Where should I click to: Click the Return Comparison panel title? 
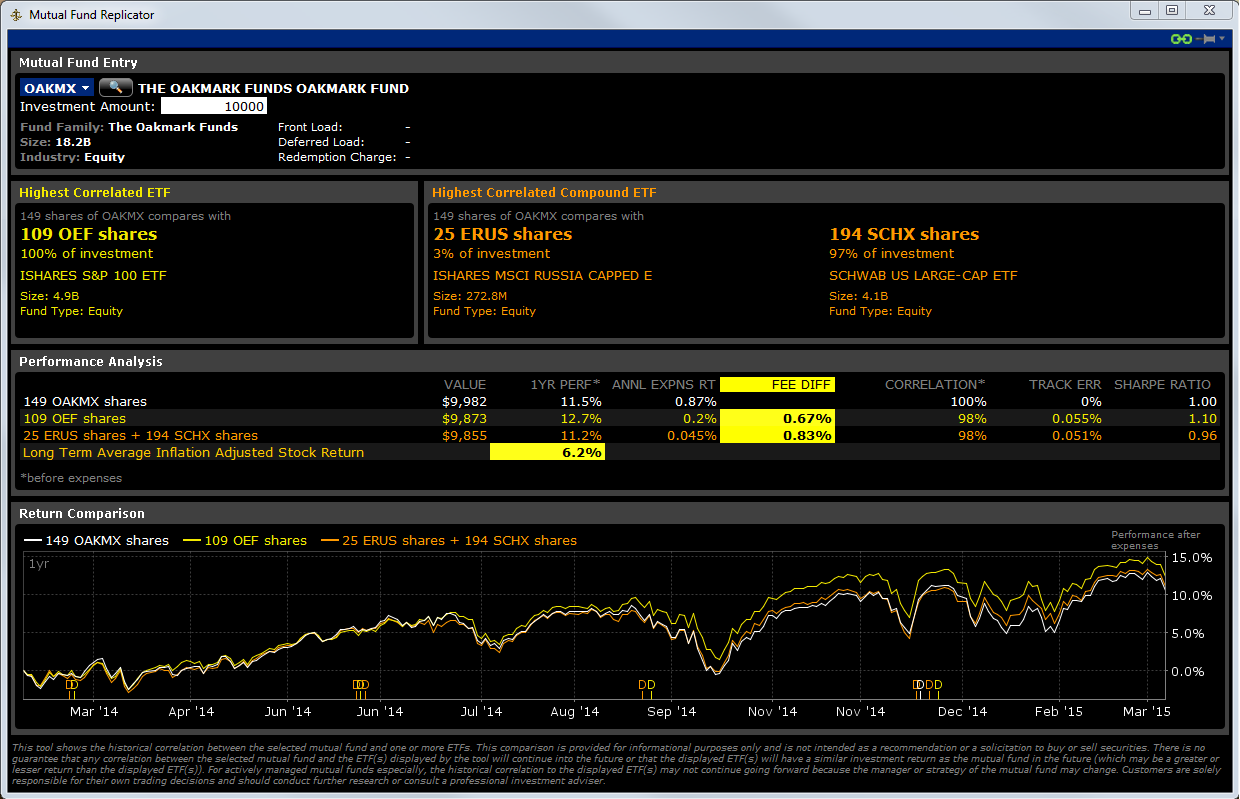coord(82,513)
